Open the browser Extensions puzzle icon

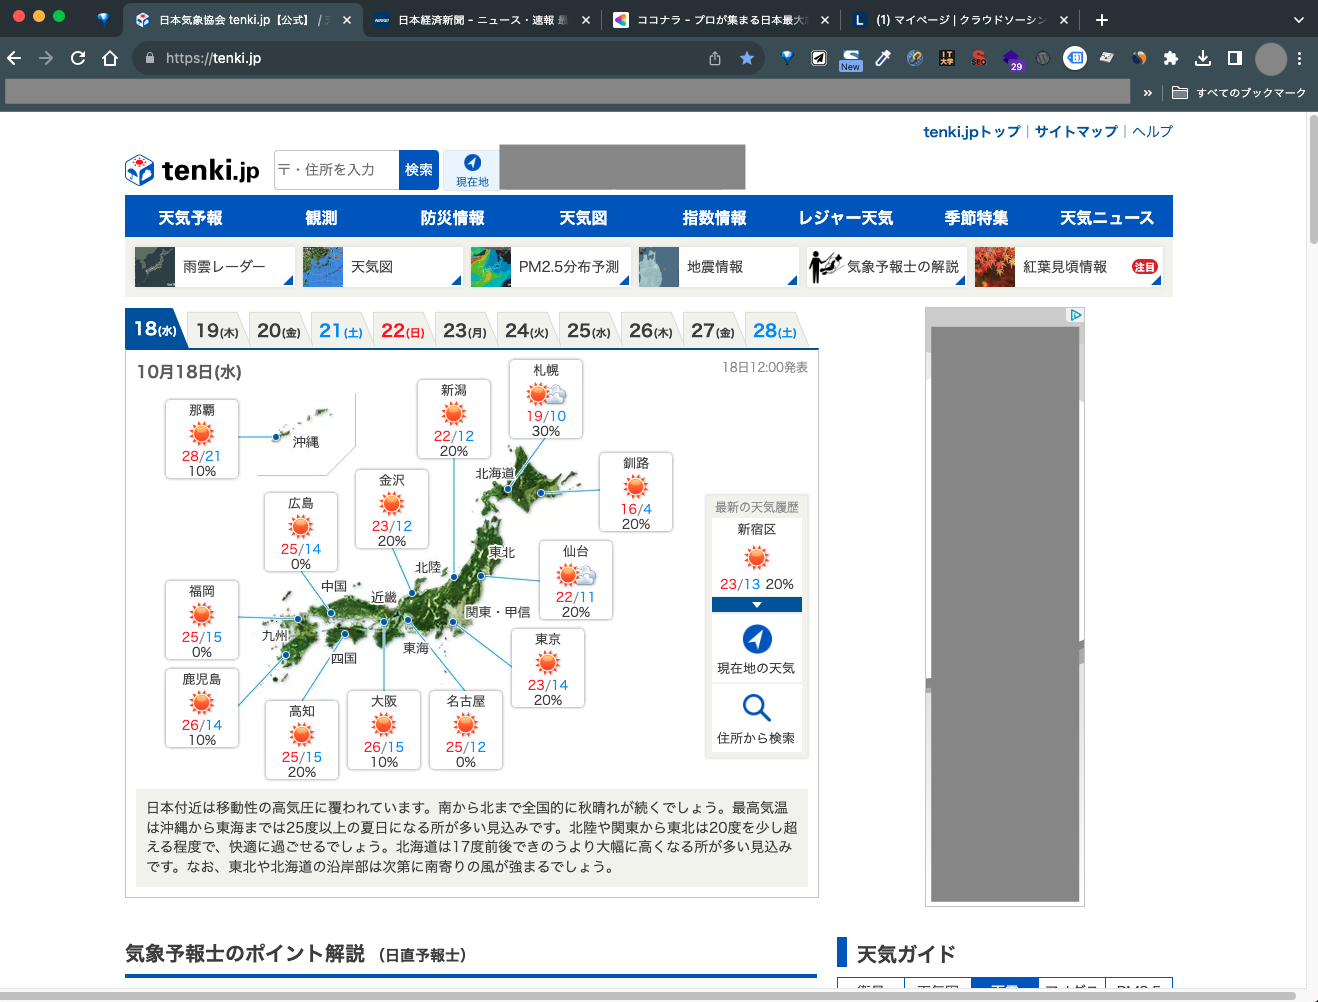tap(1171, 58)
